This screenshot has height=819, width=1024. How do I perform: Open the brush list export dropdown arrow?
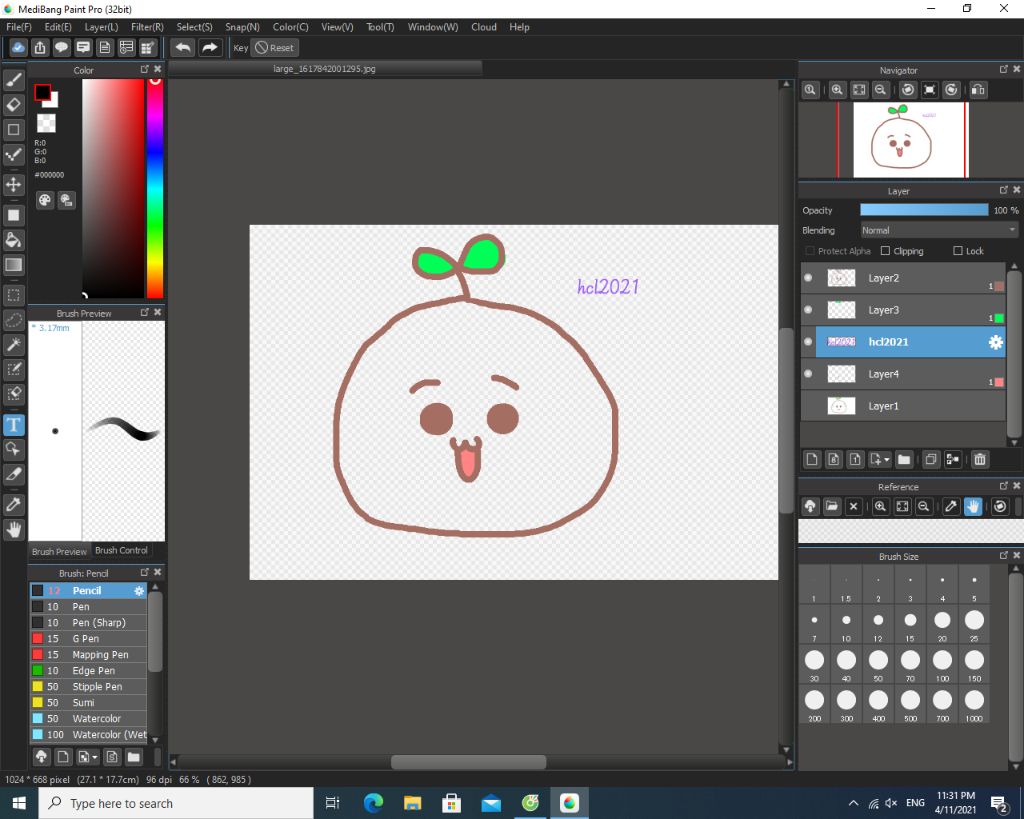pos(94,757)
